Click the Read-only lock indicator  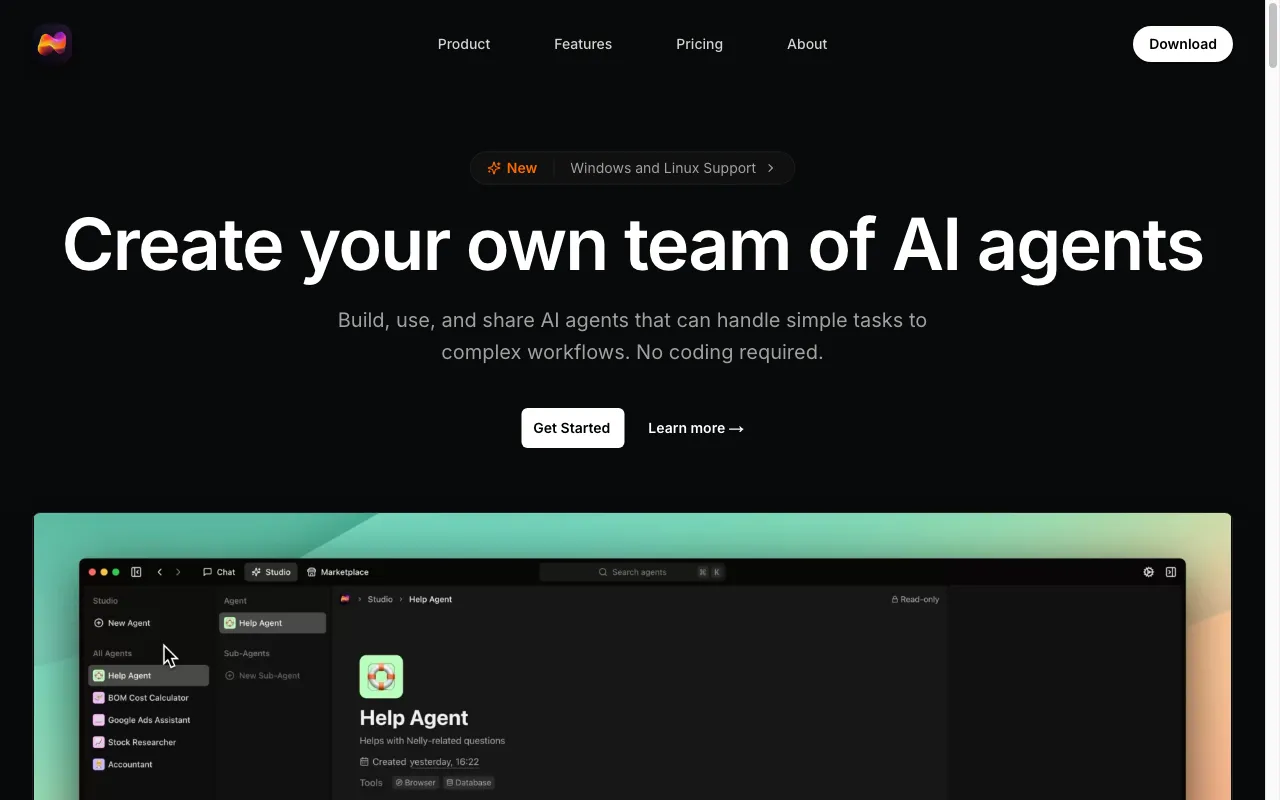(x=915, y=599)
